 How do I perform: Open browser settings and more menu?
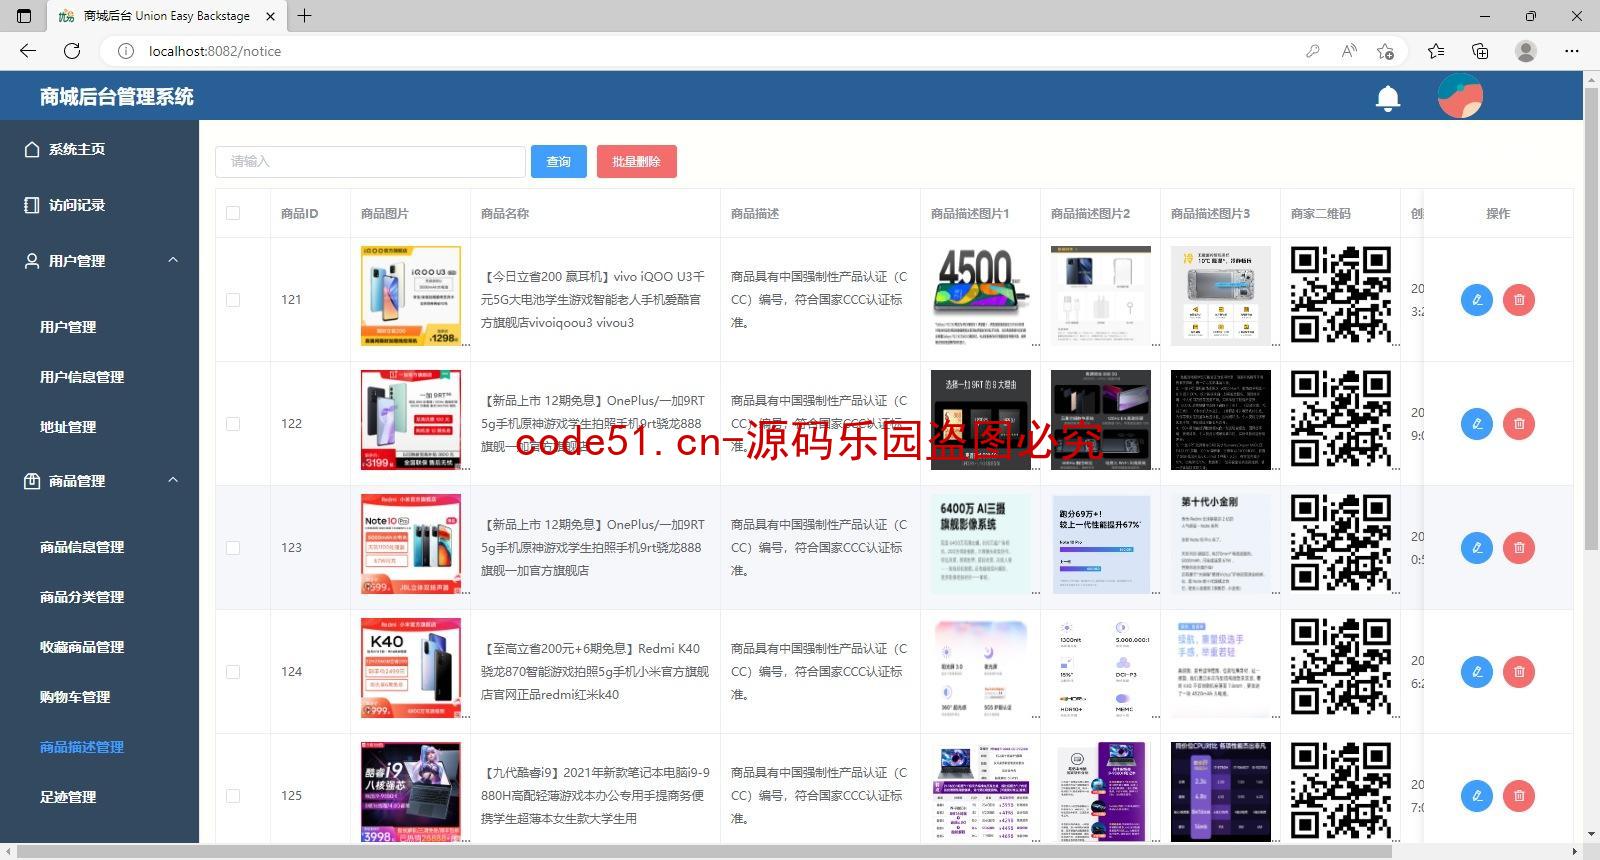1572,51
